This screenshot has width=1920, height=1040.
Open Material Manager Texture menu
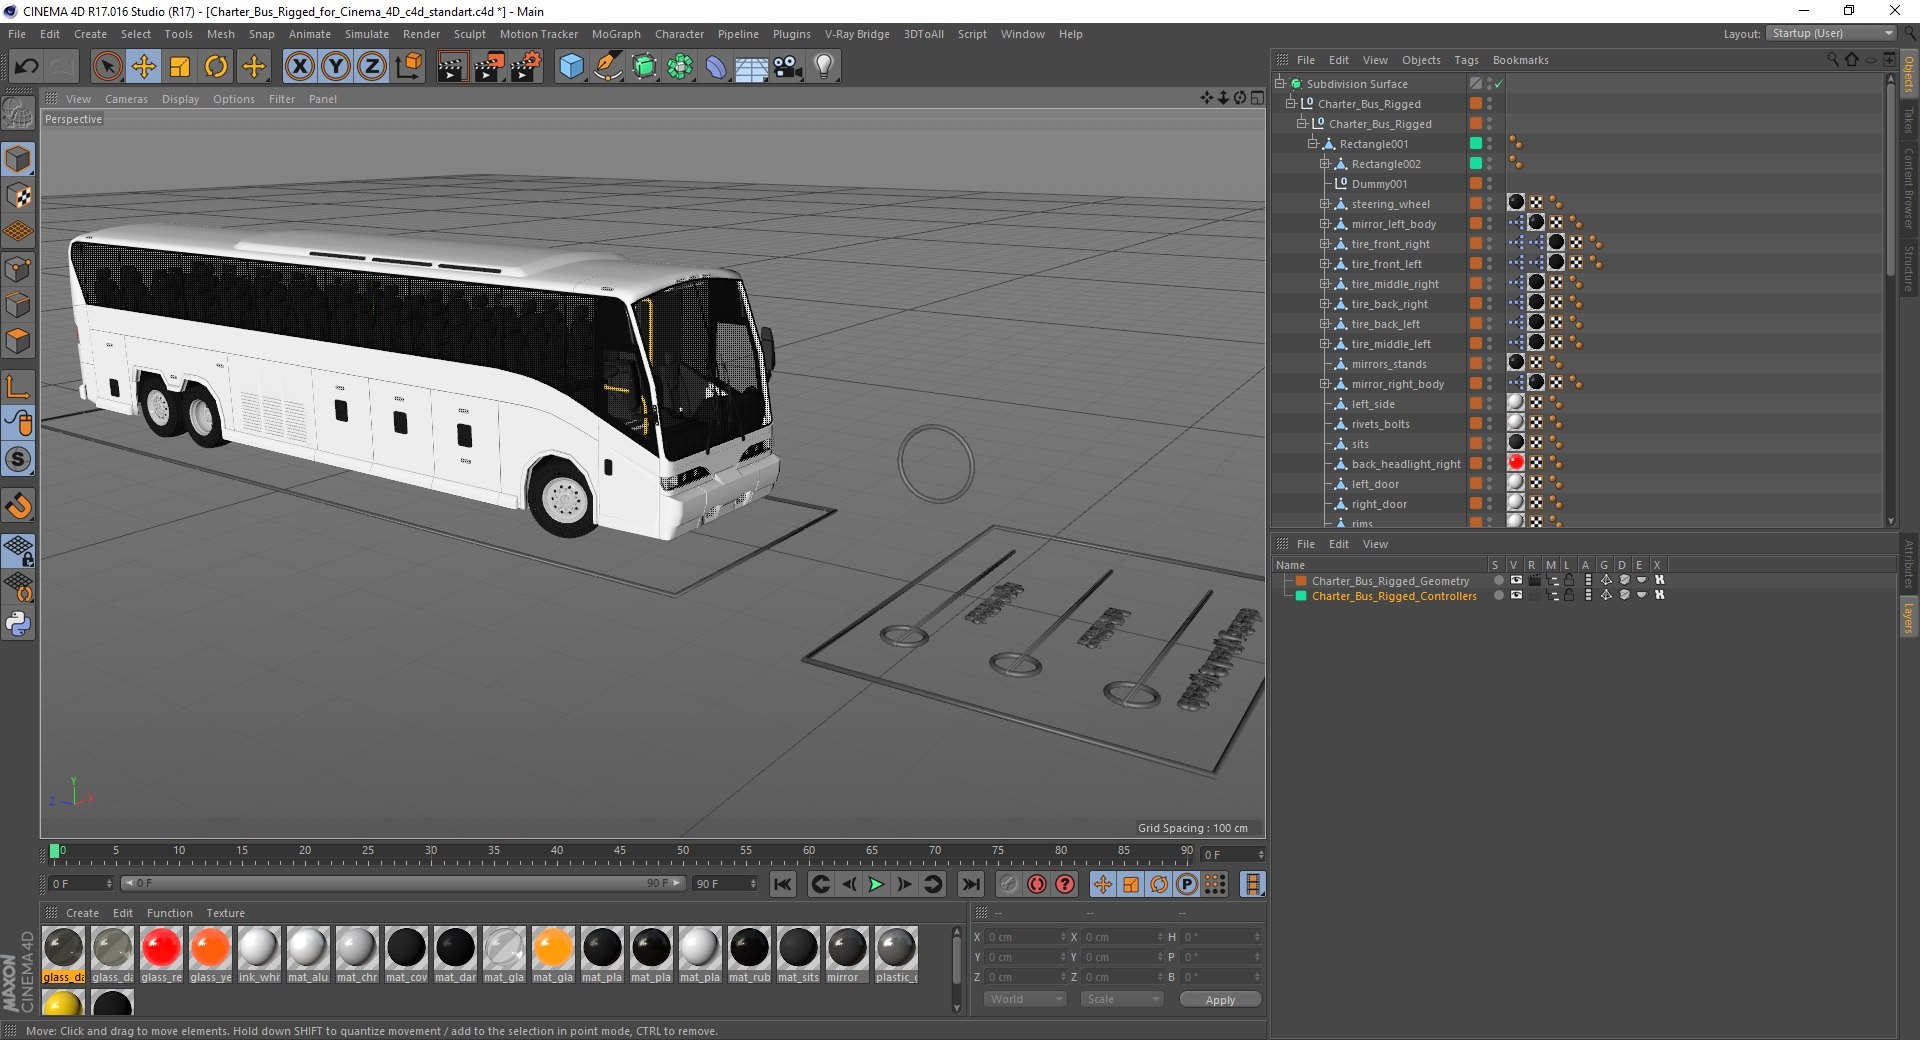coord(225,913)
